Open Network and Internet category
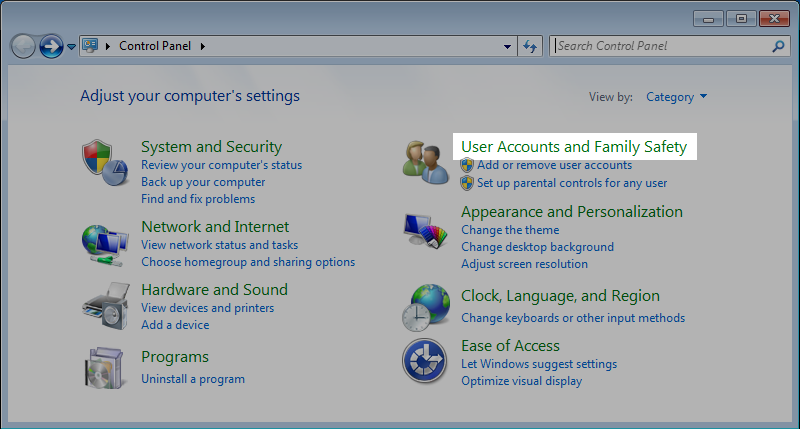 pos(215,226)
